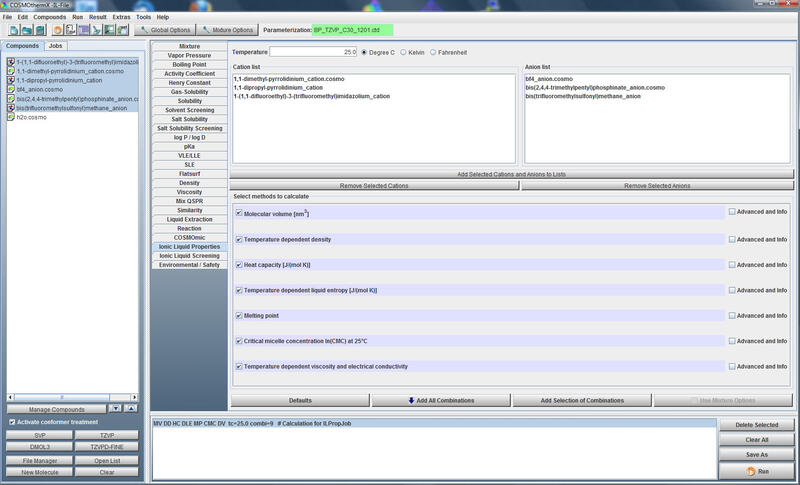
Task: Toggle Activate conformer treatment checkbox
Action: tap(12, 422)
